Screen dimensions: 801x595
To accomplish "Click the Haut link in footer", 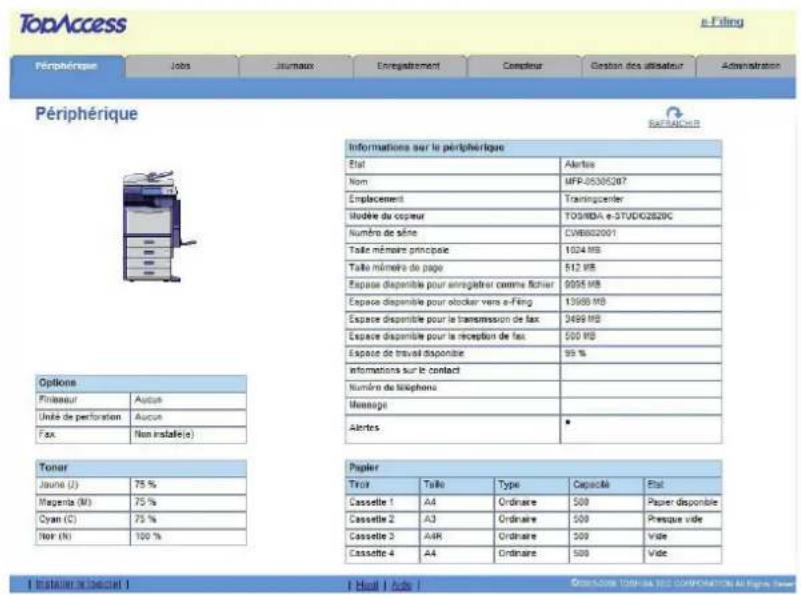I will coord(367,585).
